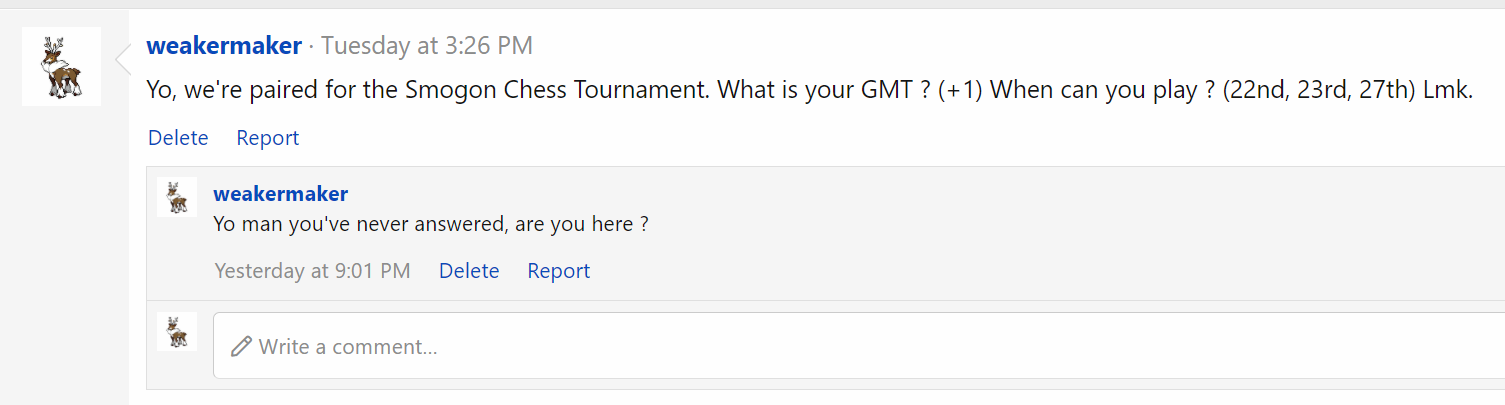Open weakermaker's profile from the main post username
The image size is (1505, 405).
pyautogui.click(x=224, y=45)
